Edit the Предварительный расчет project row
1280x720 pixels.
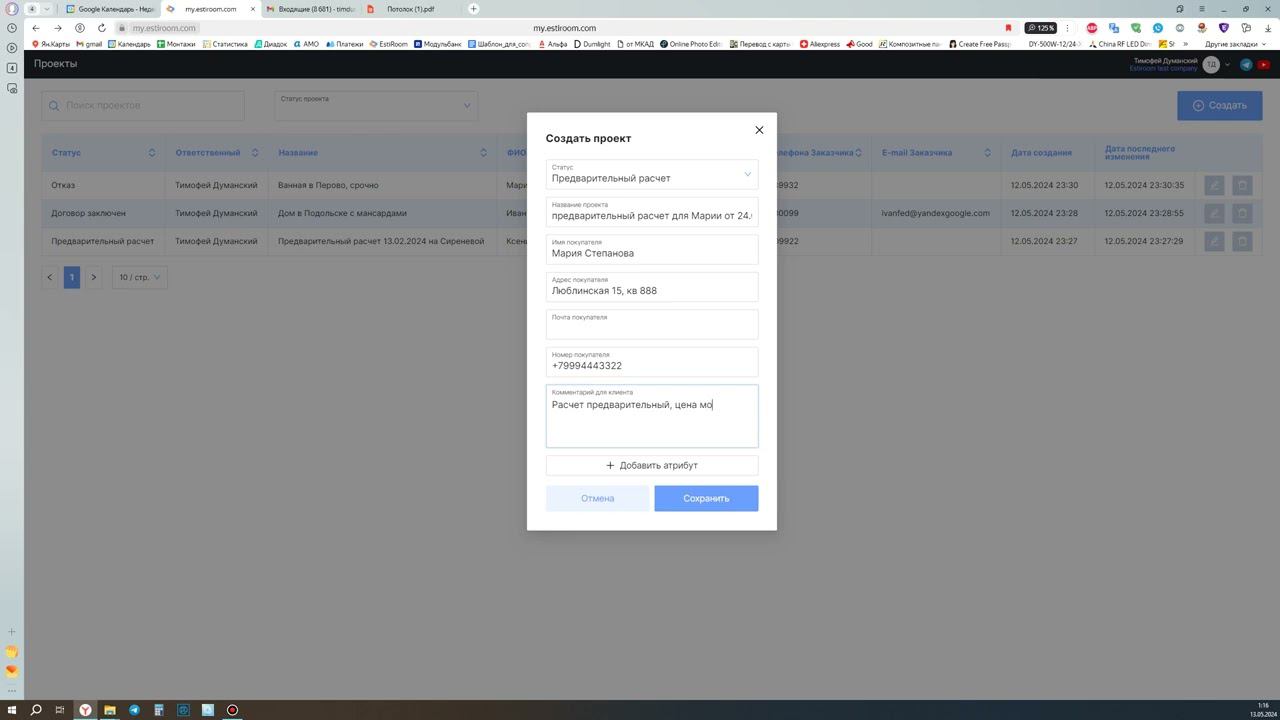(1213, 241)
